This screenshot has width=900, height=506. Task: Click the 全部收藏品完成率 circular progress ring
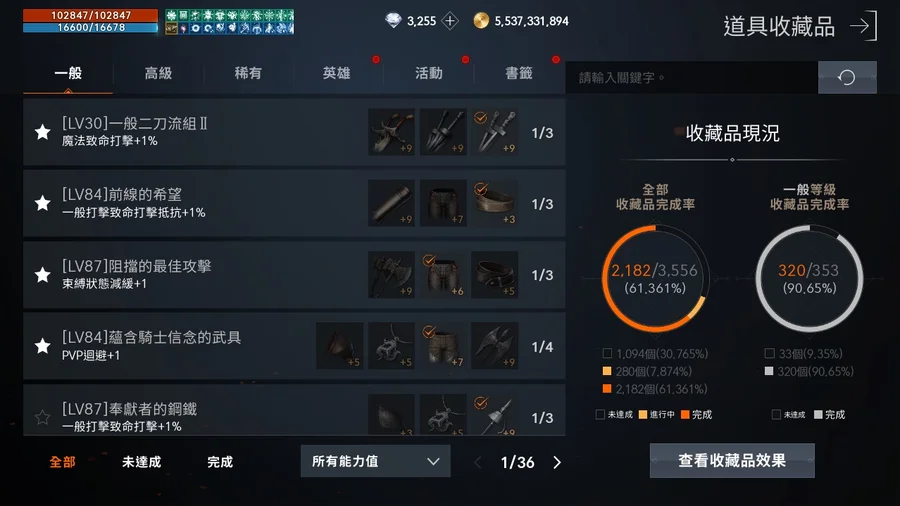coord(655,278)
